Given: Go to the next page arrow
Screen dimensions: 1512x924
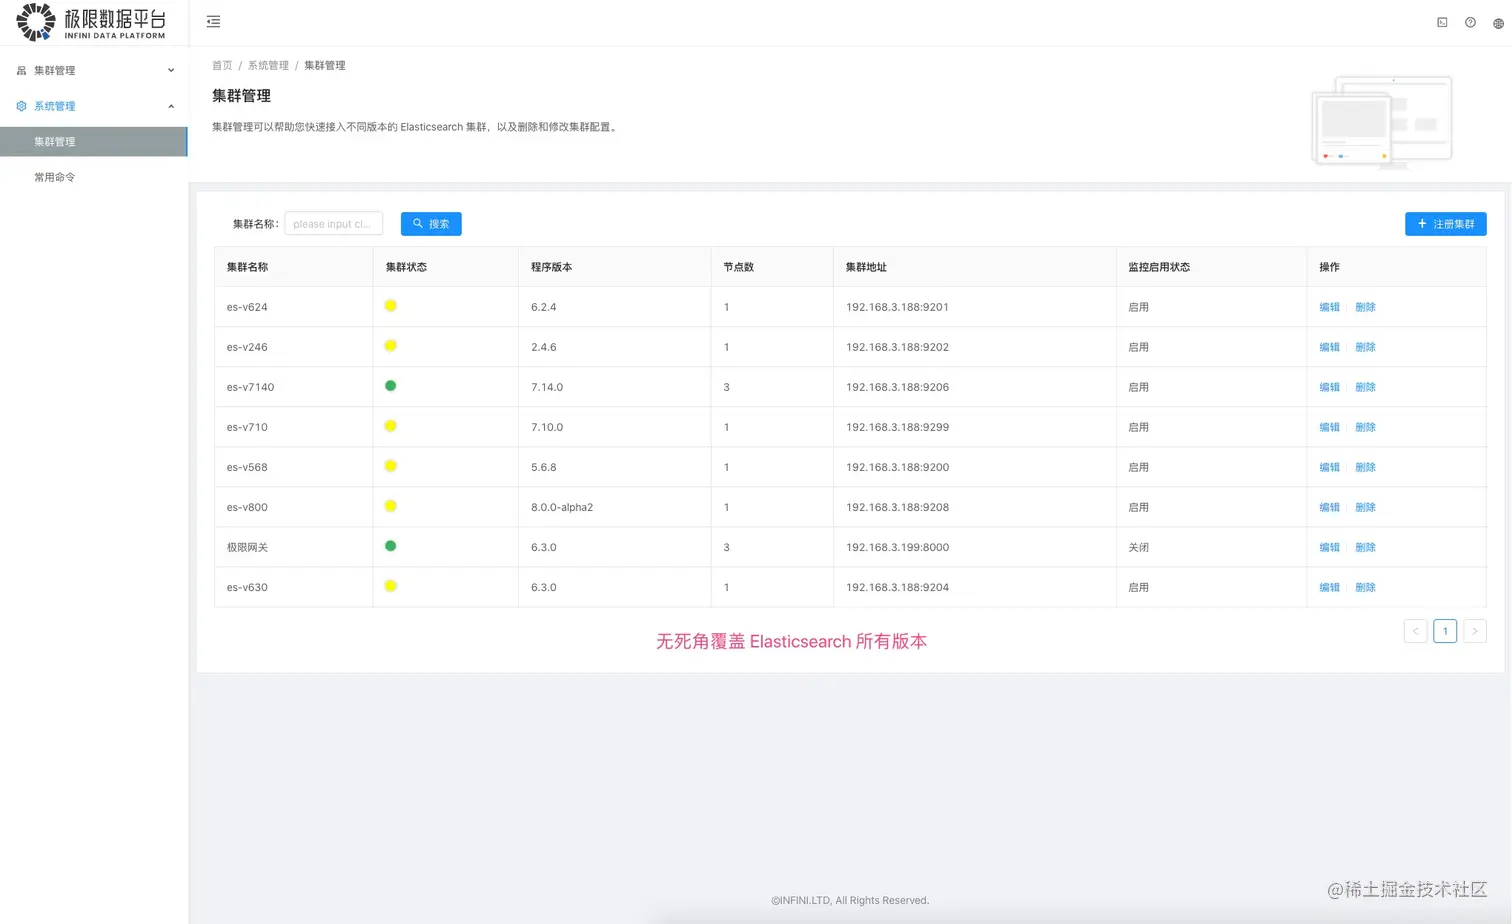Looking at the screenshot, I should (1475, 631).
